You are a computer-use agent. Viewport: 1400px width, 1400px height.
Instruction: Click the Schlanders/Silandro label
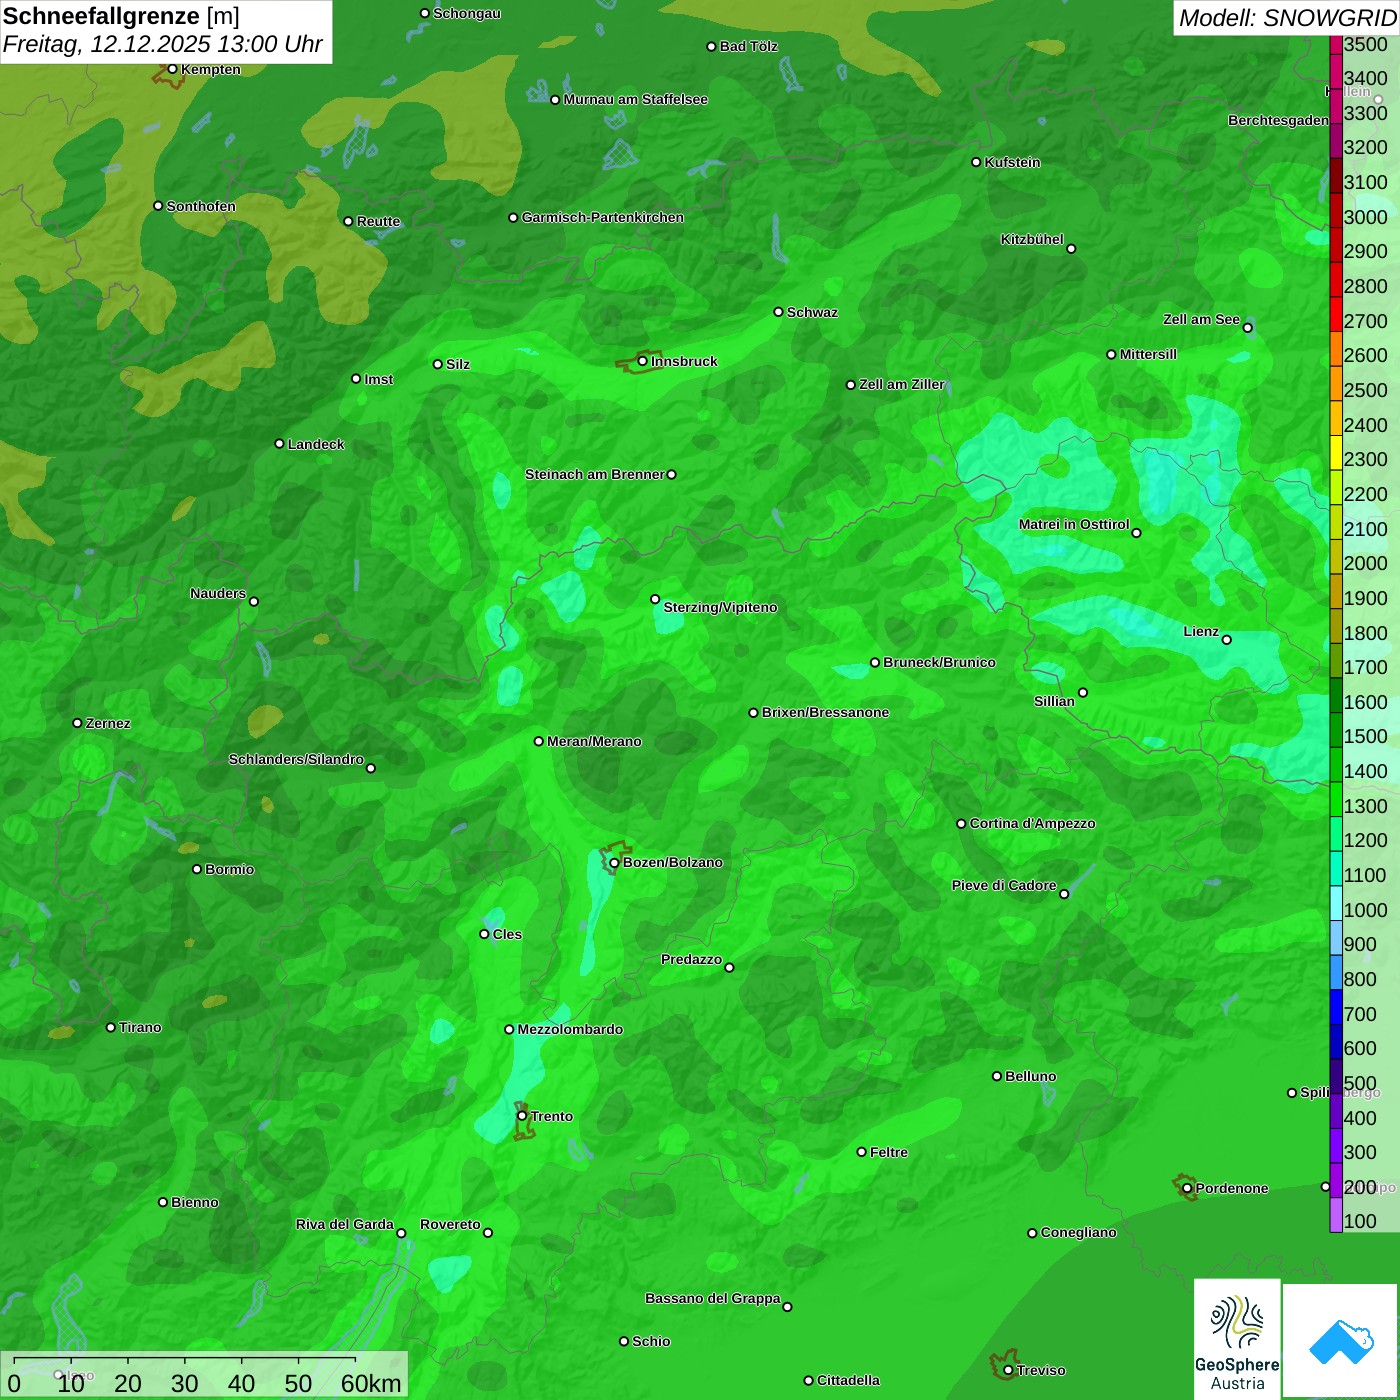coord(296,759)
